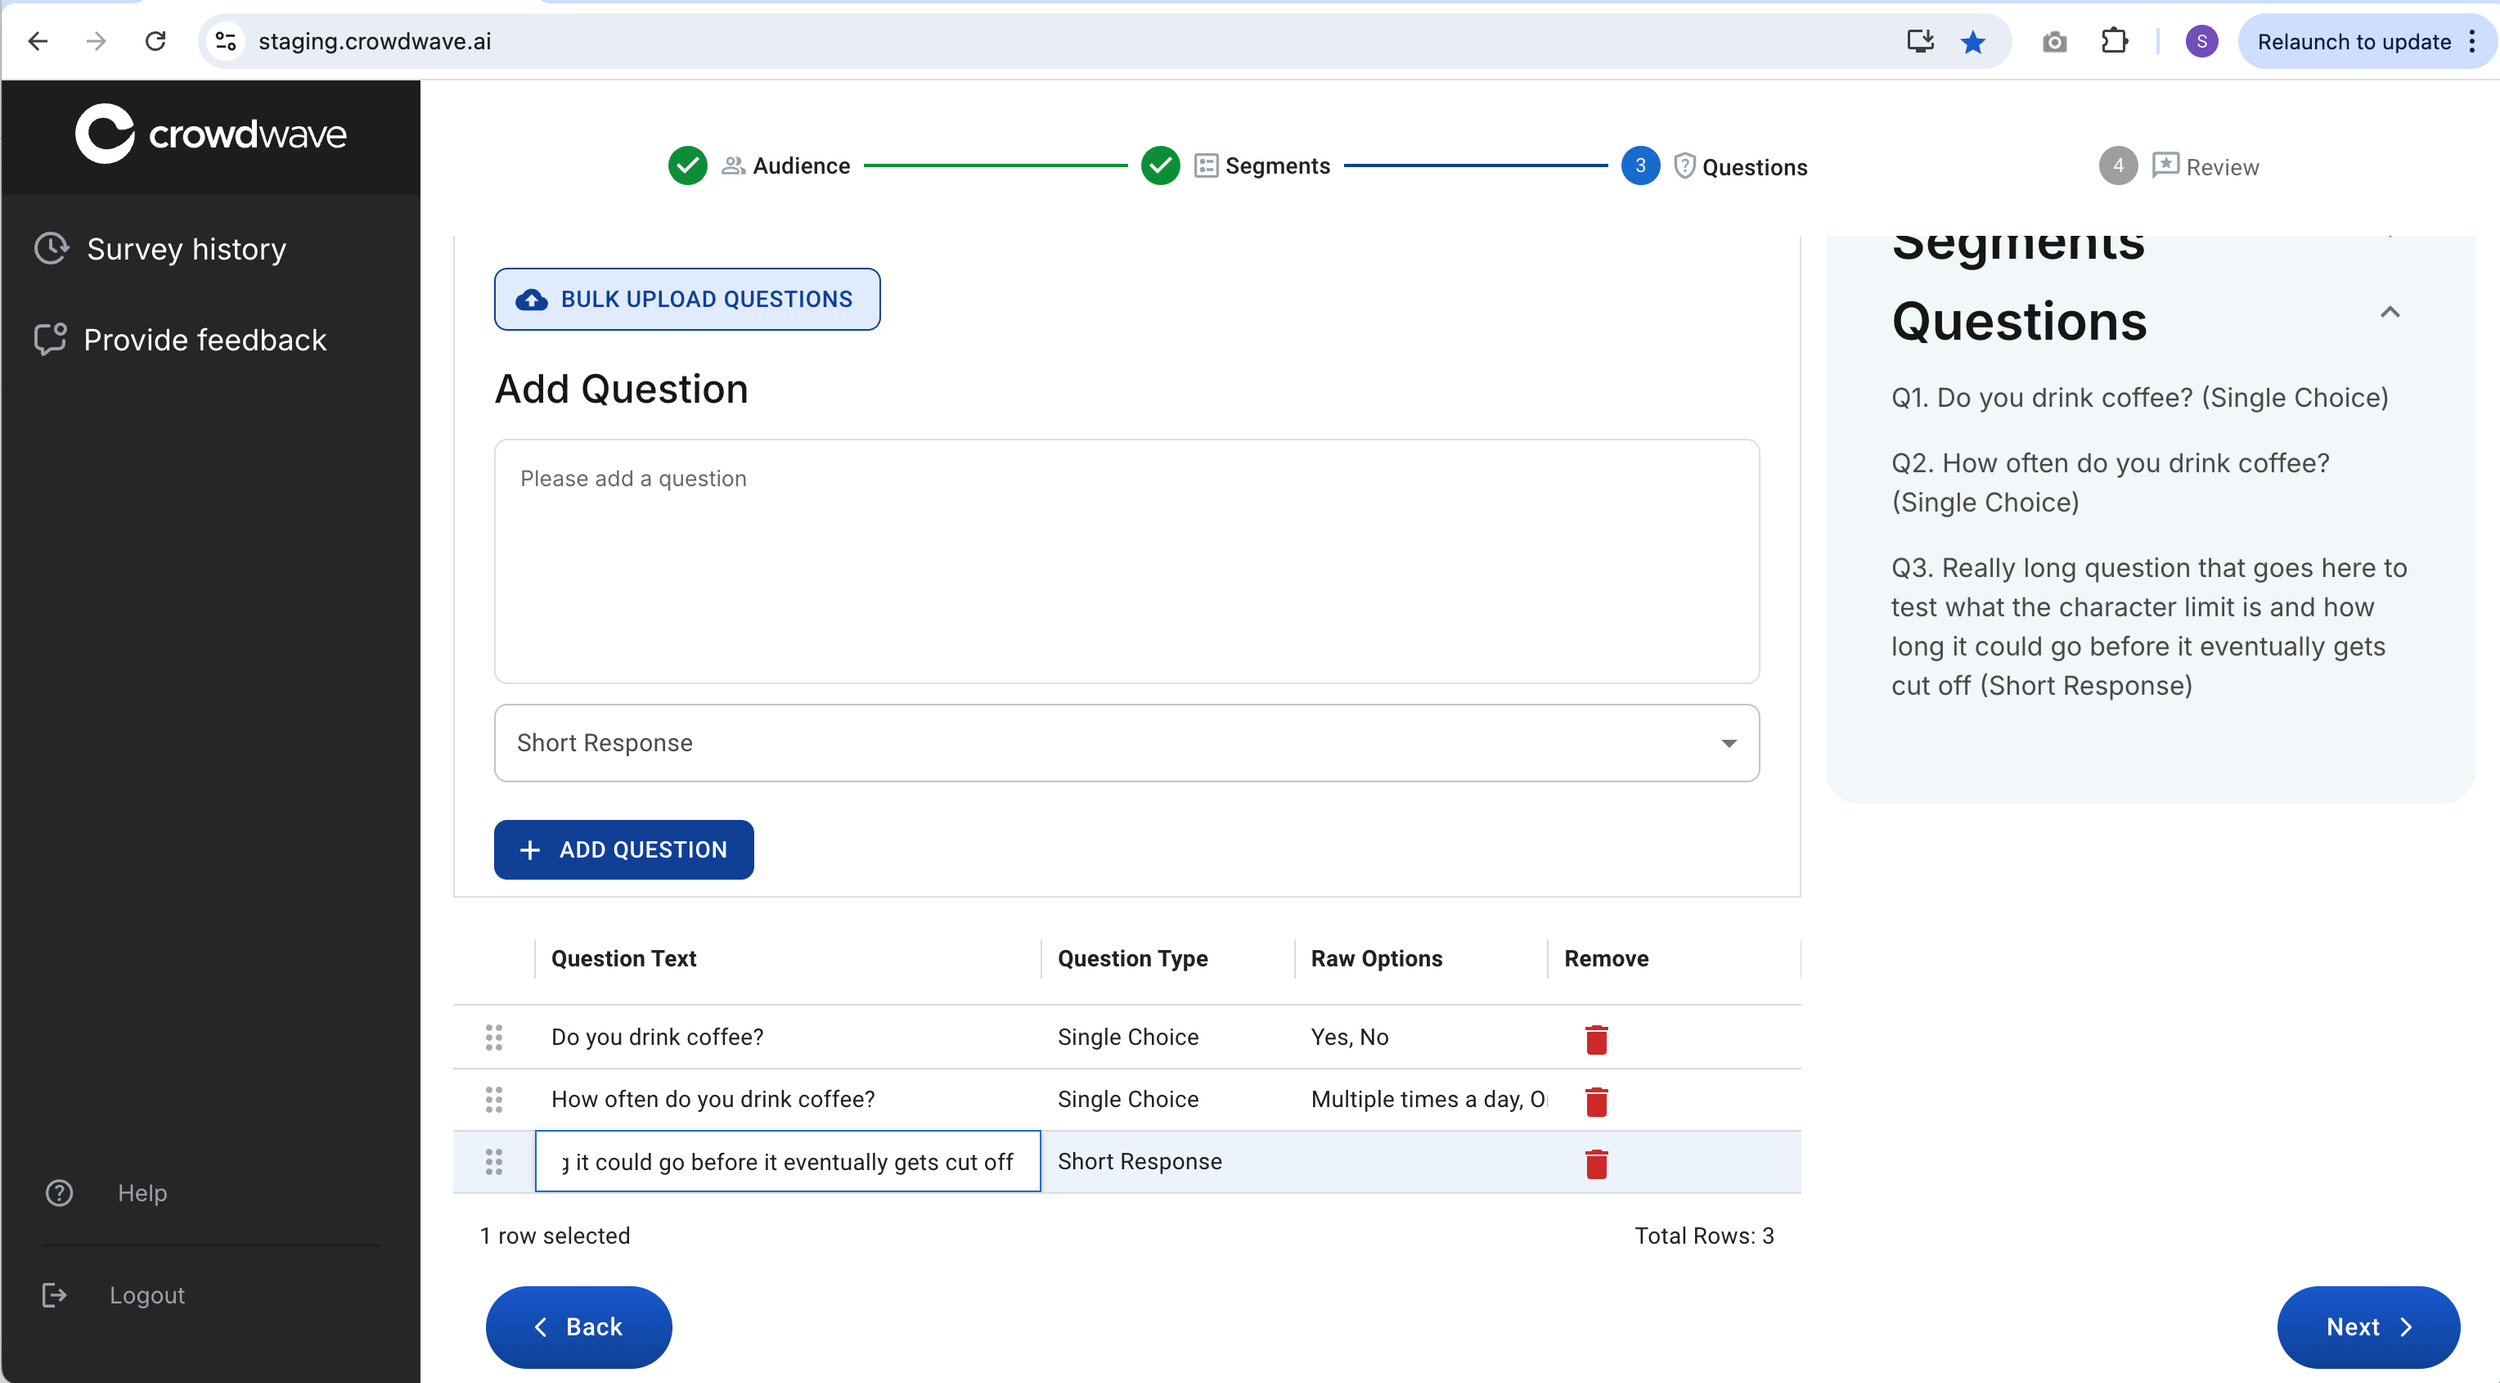Collapse the Questions summary panel
This screenshot has height=1383, width=2500.
pyautogui.click(x=2389, y=313)
